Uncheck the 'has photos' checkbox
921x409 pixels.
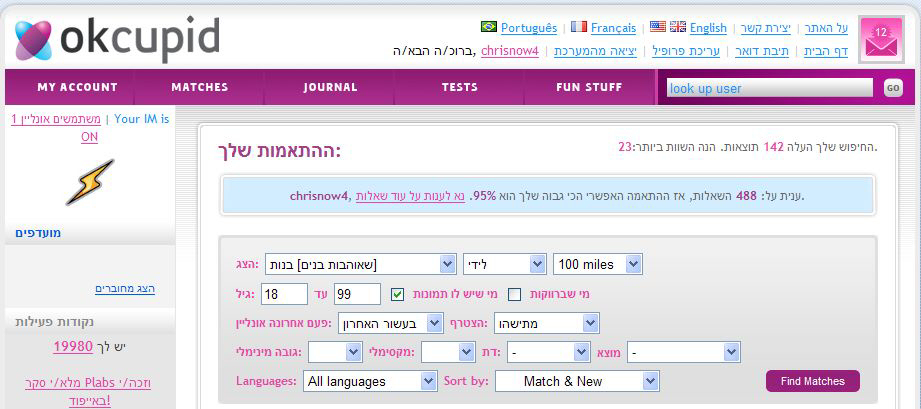(397, 294)
